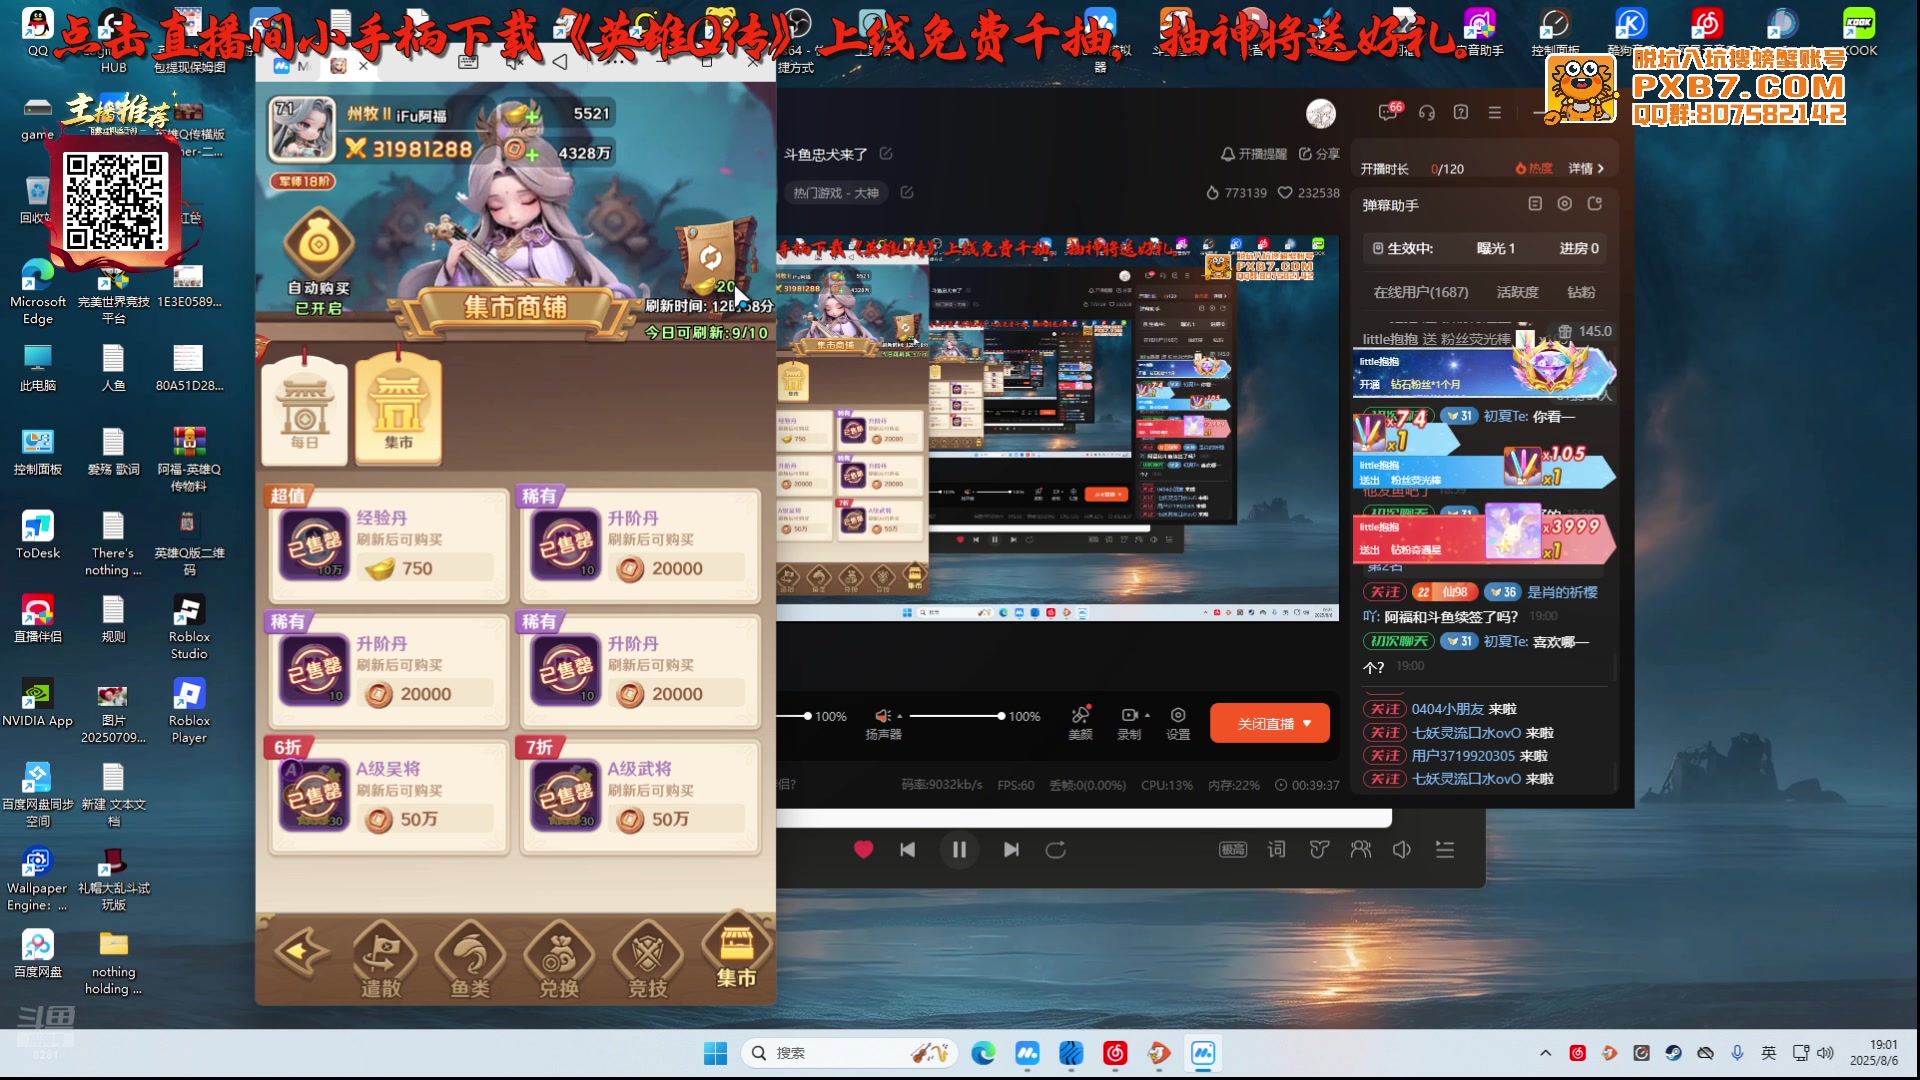Toggle the lyrics 词 display
The image size is (1920, 1080).
click(1277, 850)
